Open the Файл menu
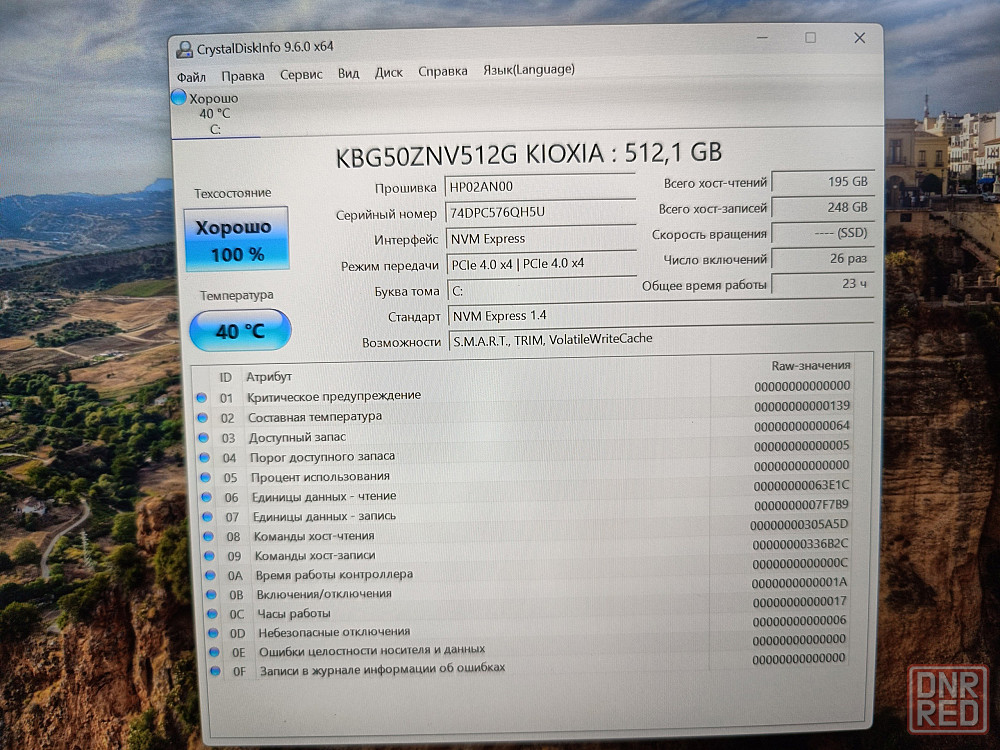This screenshot has width=1000, height=750. coord(191,77)
